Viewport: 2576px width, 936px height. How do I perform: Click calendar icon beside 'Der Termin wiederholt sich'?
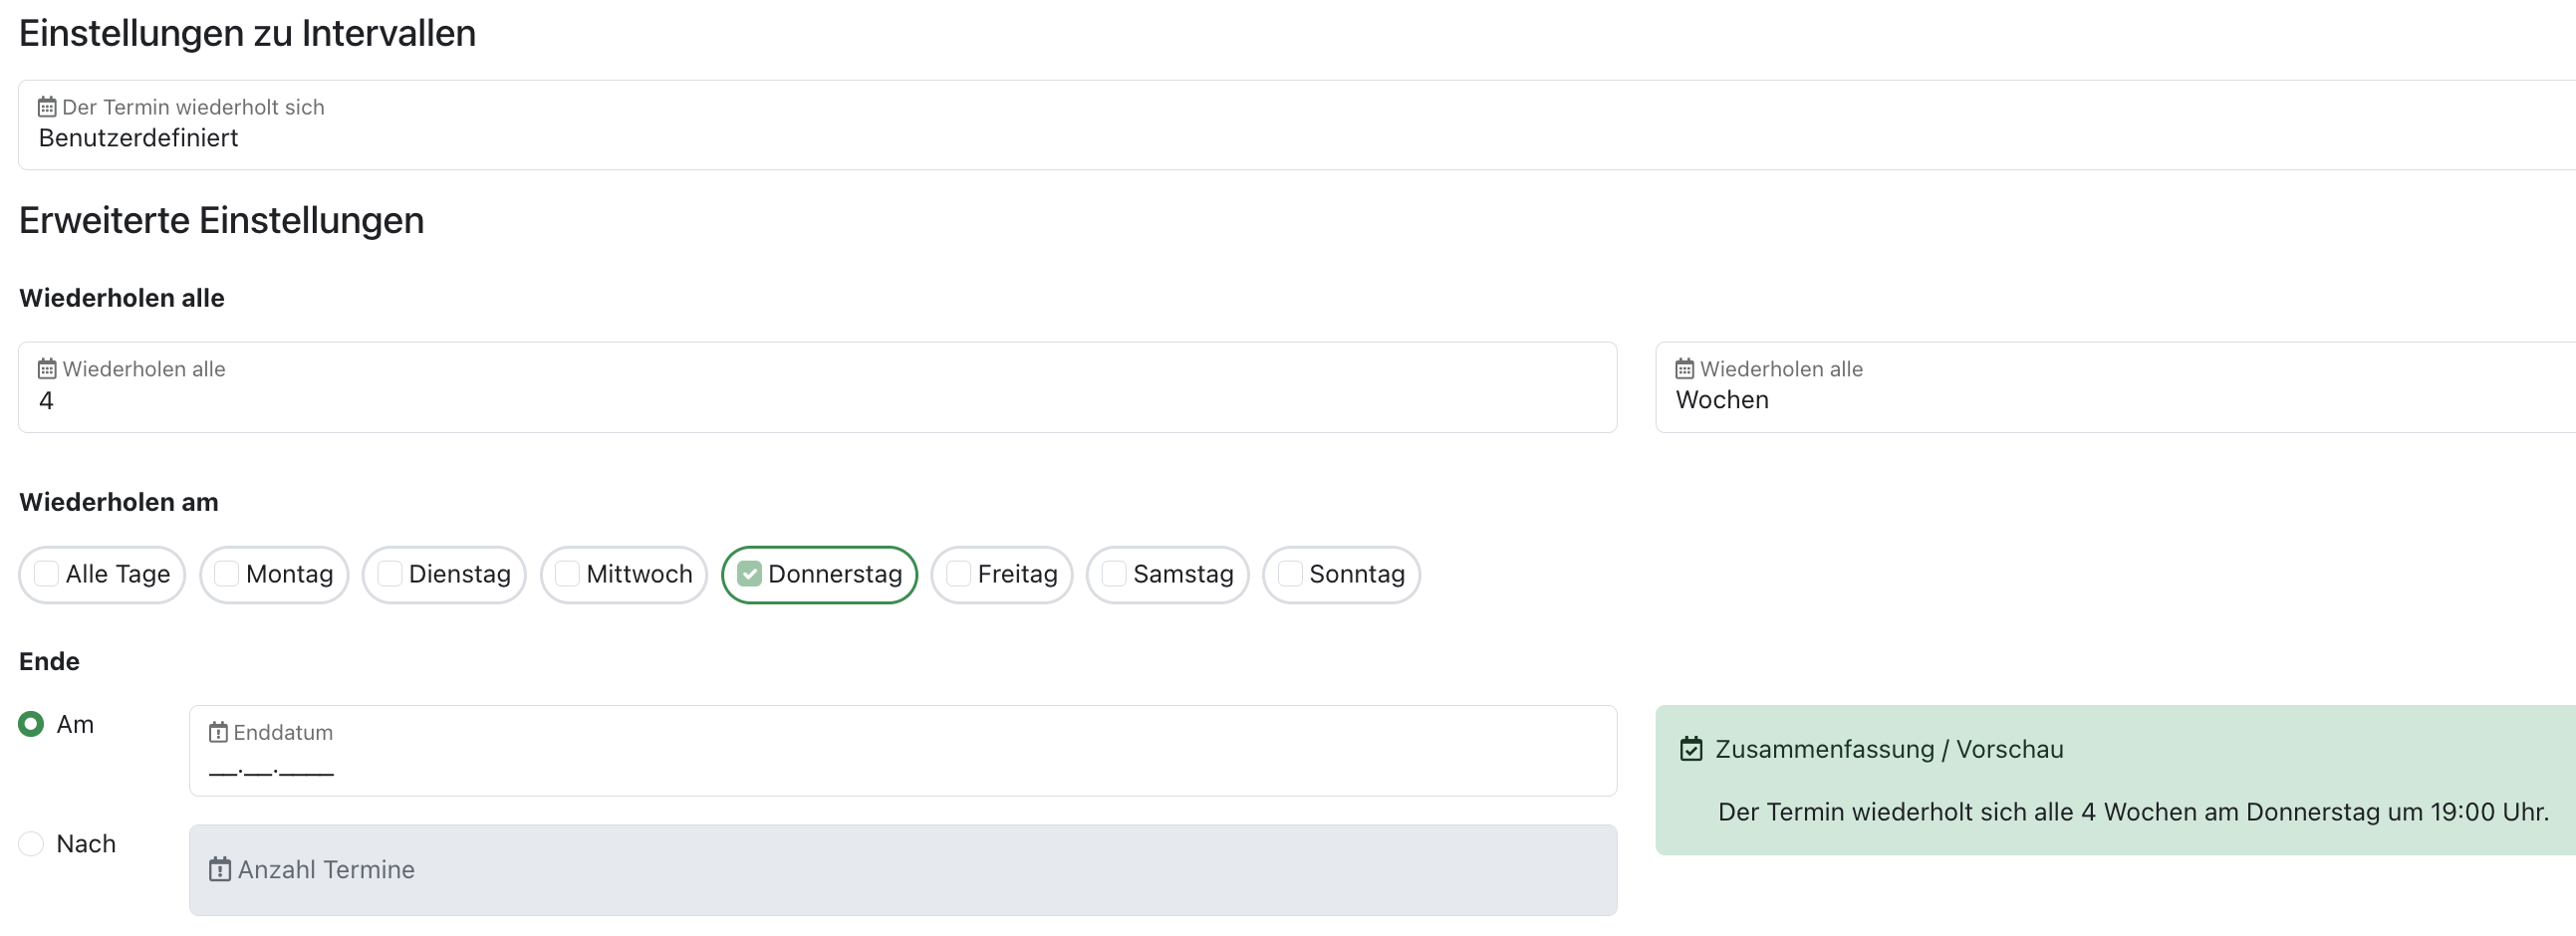click(x=47, y=107)
